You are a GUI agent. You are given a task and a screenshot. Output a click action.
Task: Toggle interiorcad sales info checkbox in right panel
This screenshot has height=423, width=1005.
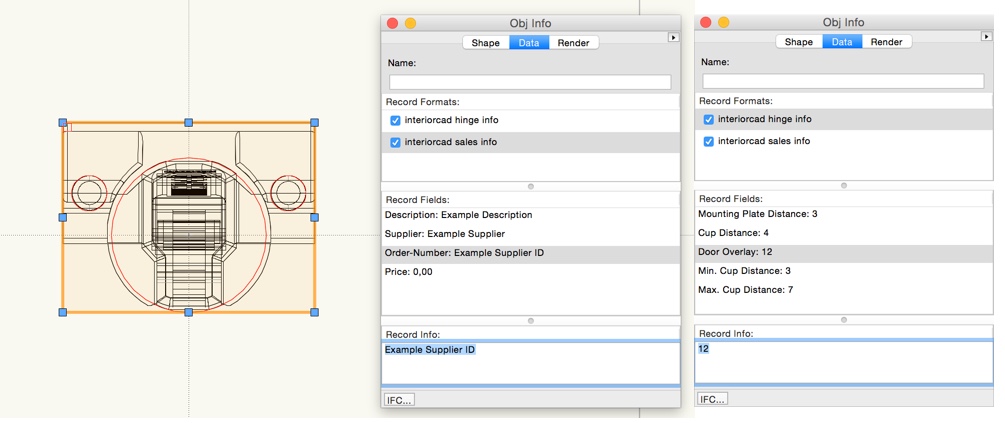click(x=709, y=141)
